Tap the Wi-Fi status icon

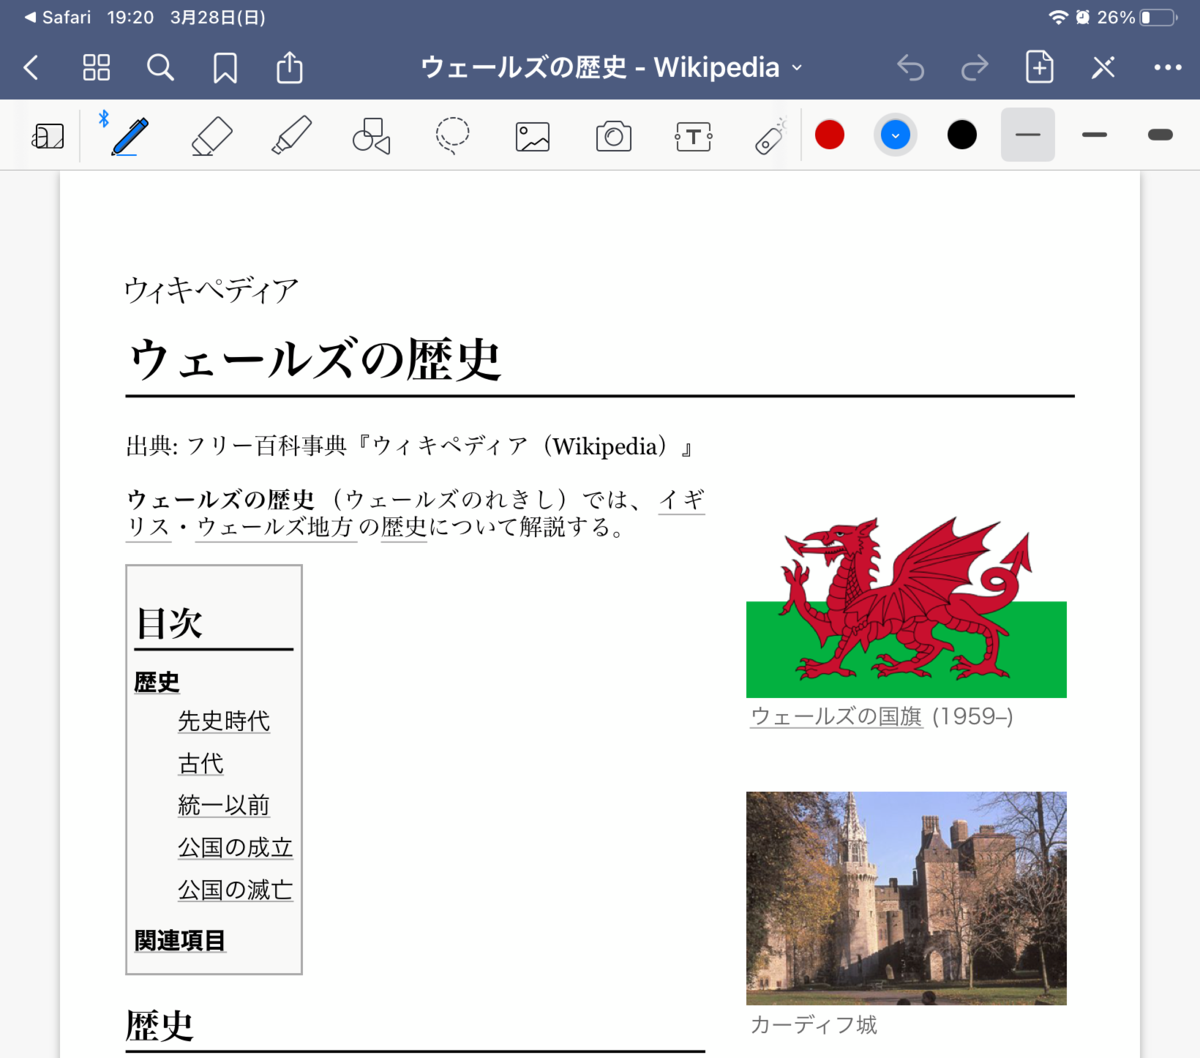1057,17
